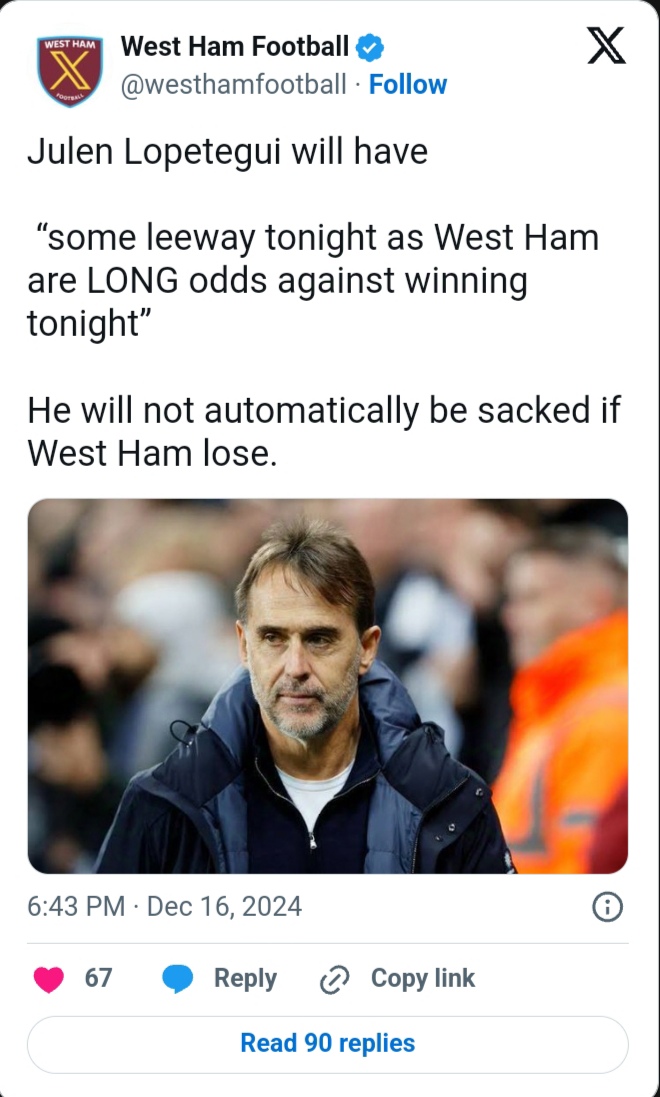This screenshot has width=660, height=1097.
Task: Click the "West Ham lose." closing text
Action: click(x=150, y=453)
